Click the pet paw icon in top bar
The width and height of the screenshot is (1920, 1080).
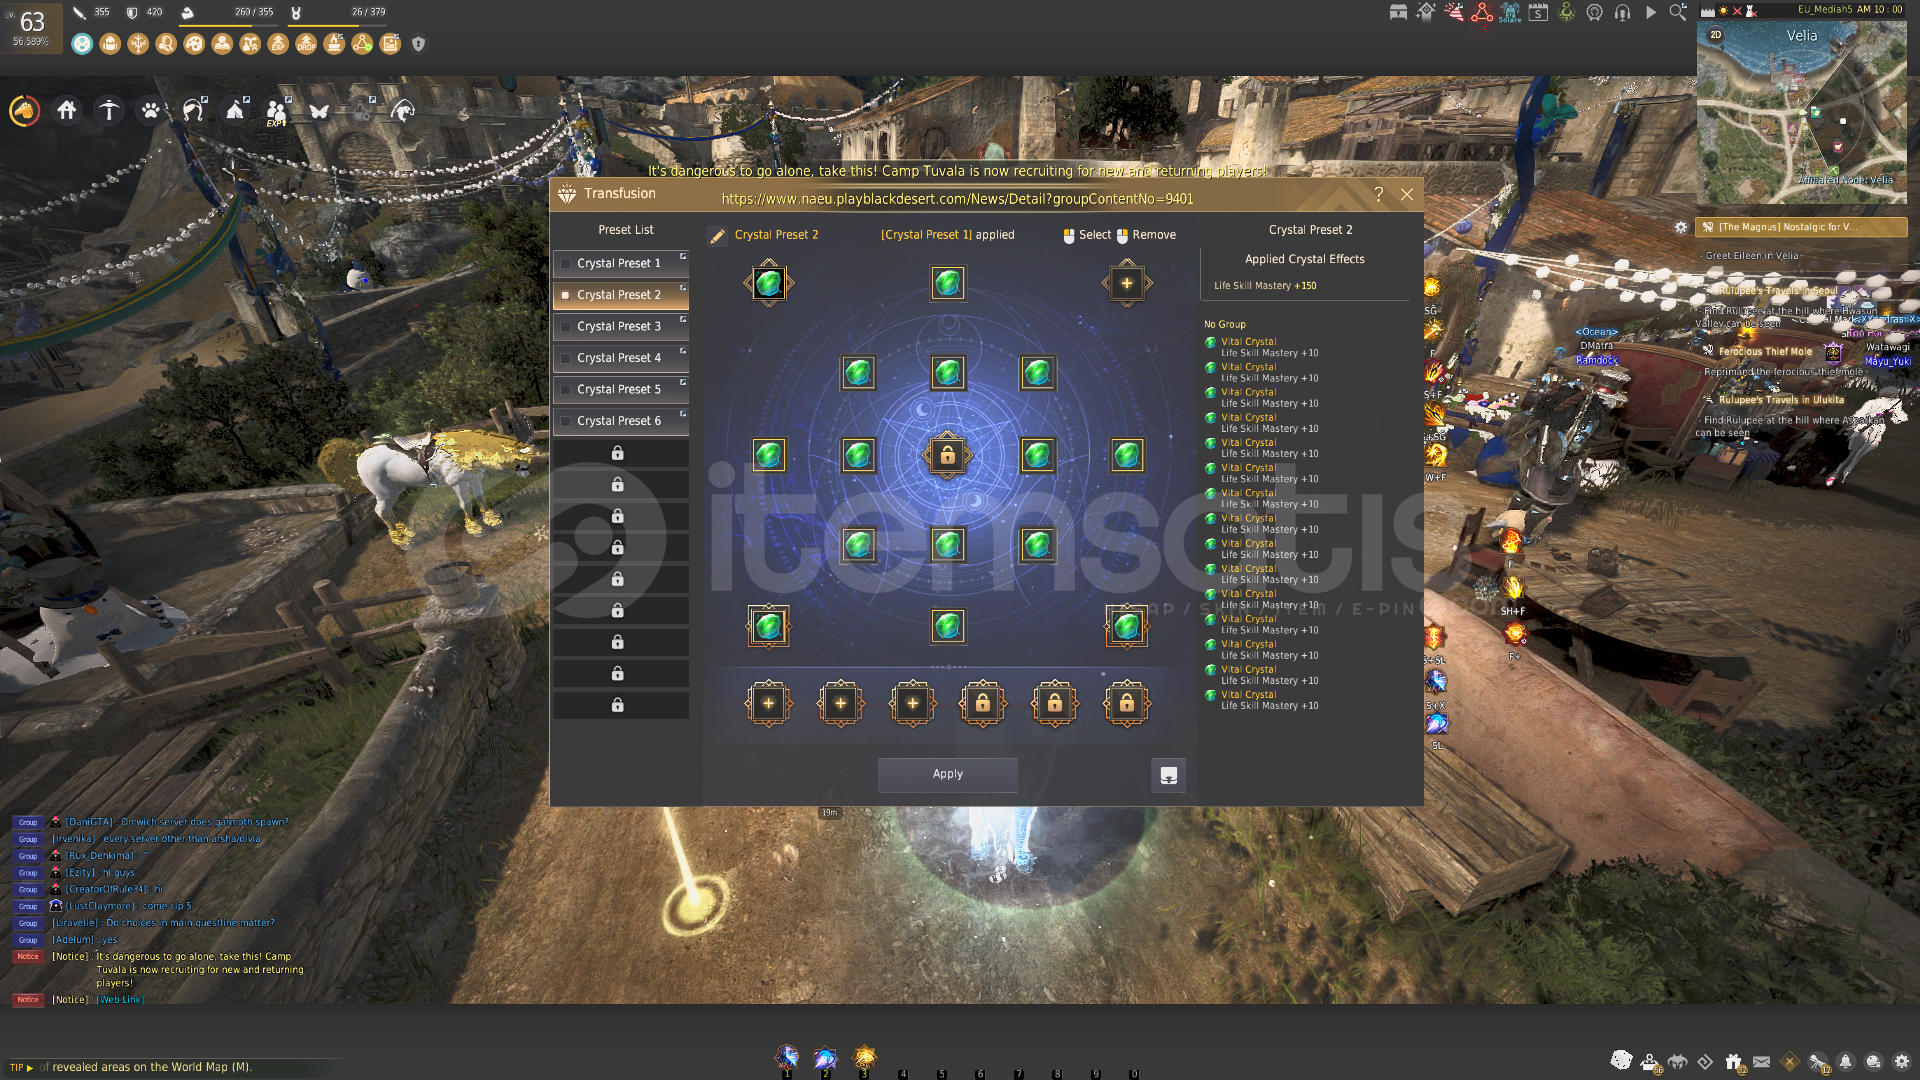click(150, 110)
